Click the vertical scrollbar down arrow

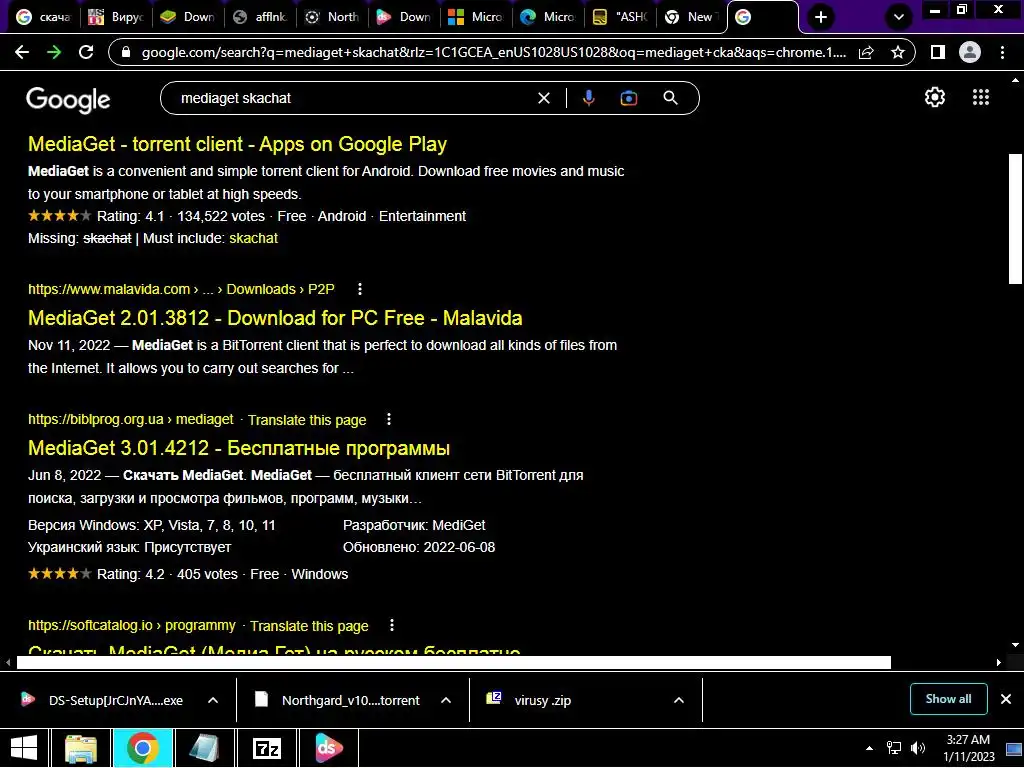tap(1015, 645)
